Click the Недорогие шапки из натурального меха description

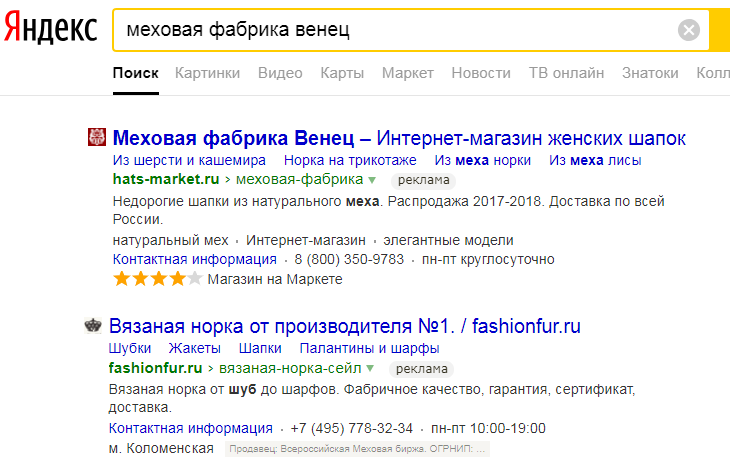[388, 210]
